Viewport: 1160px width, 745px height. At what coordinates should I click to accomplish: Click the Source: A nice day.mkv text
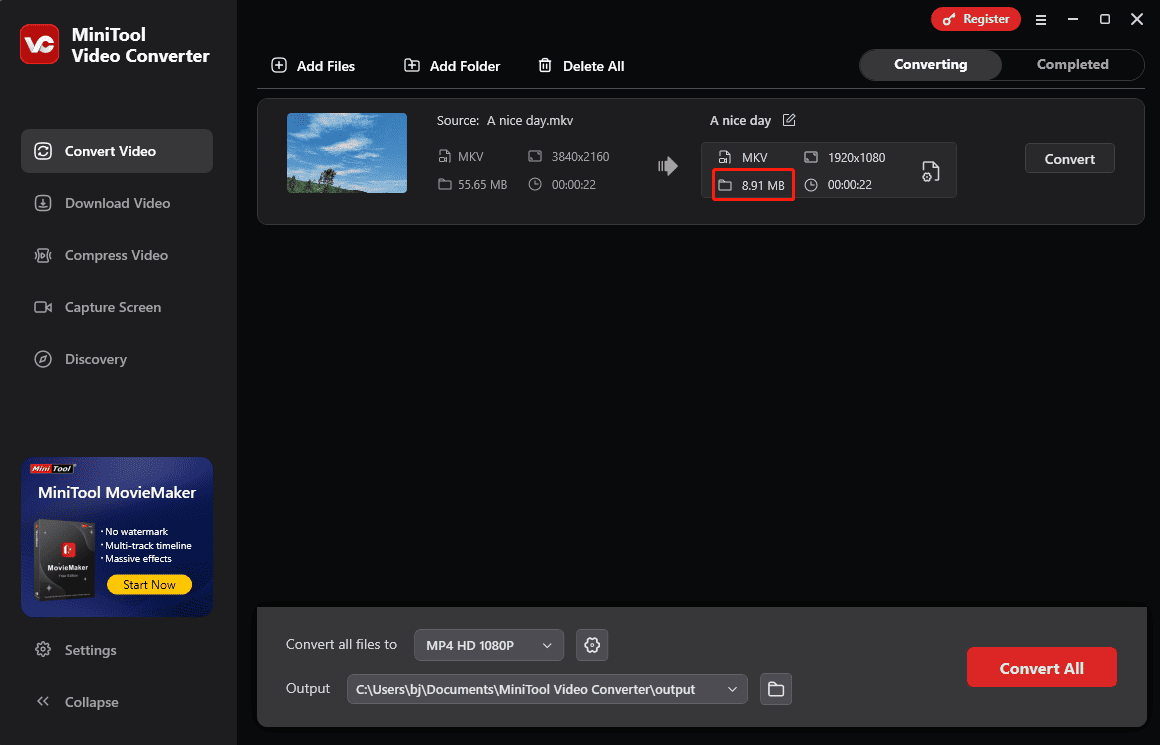click(505, 121)
